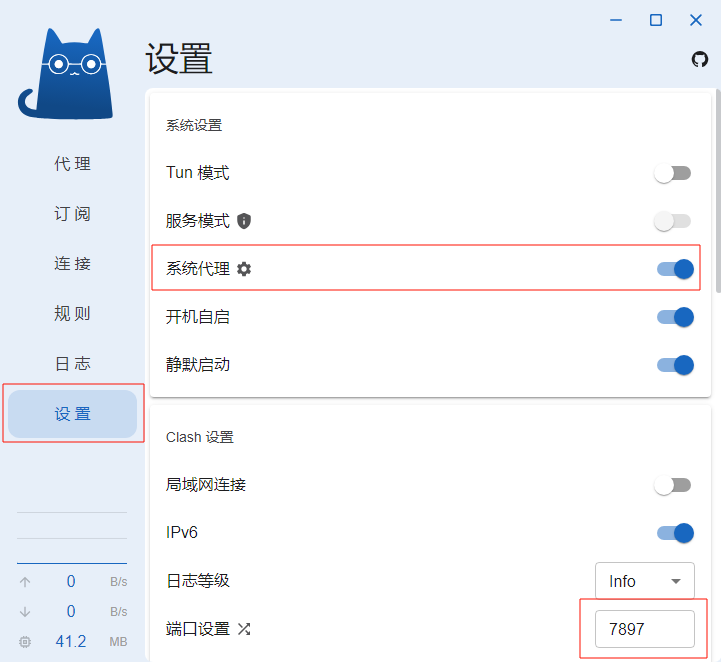Open system proxy gear settings
Screen dimensions: 721x662
[244, 269]
